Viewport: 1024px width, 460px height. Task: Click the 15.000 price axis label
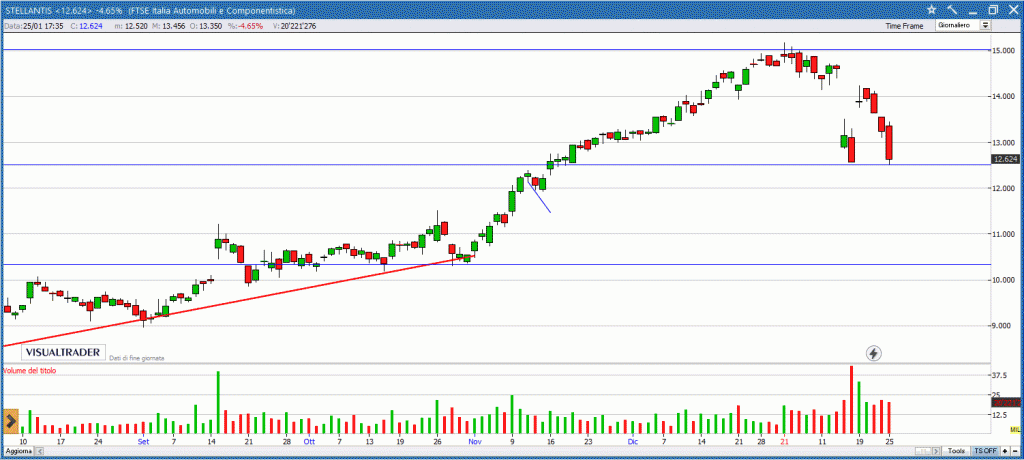point(1003,50)
